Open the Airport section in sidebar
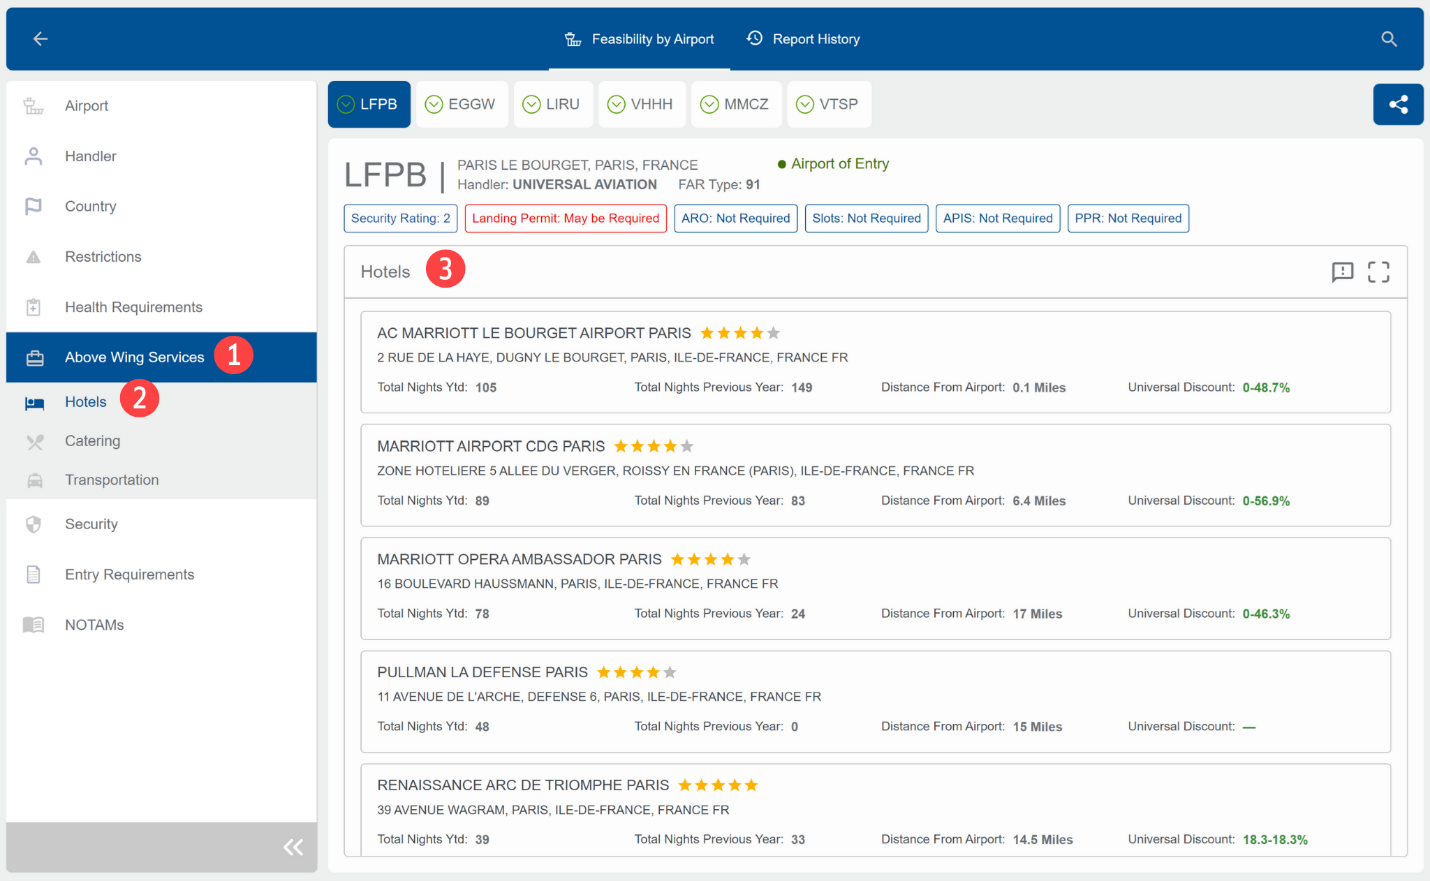Viewport: 1430px width, 881px height. tap(162, 106)
